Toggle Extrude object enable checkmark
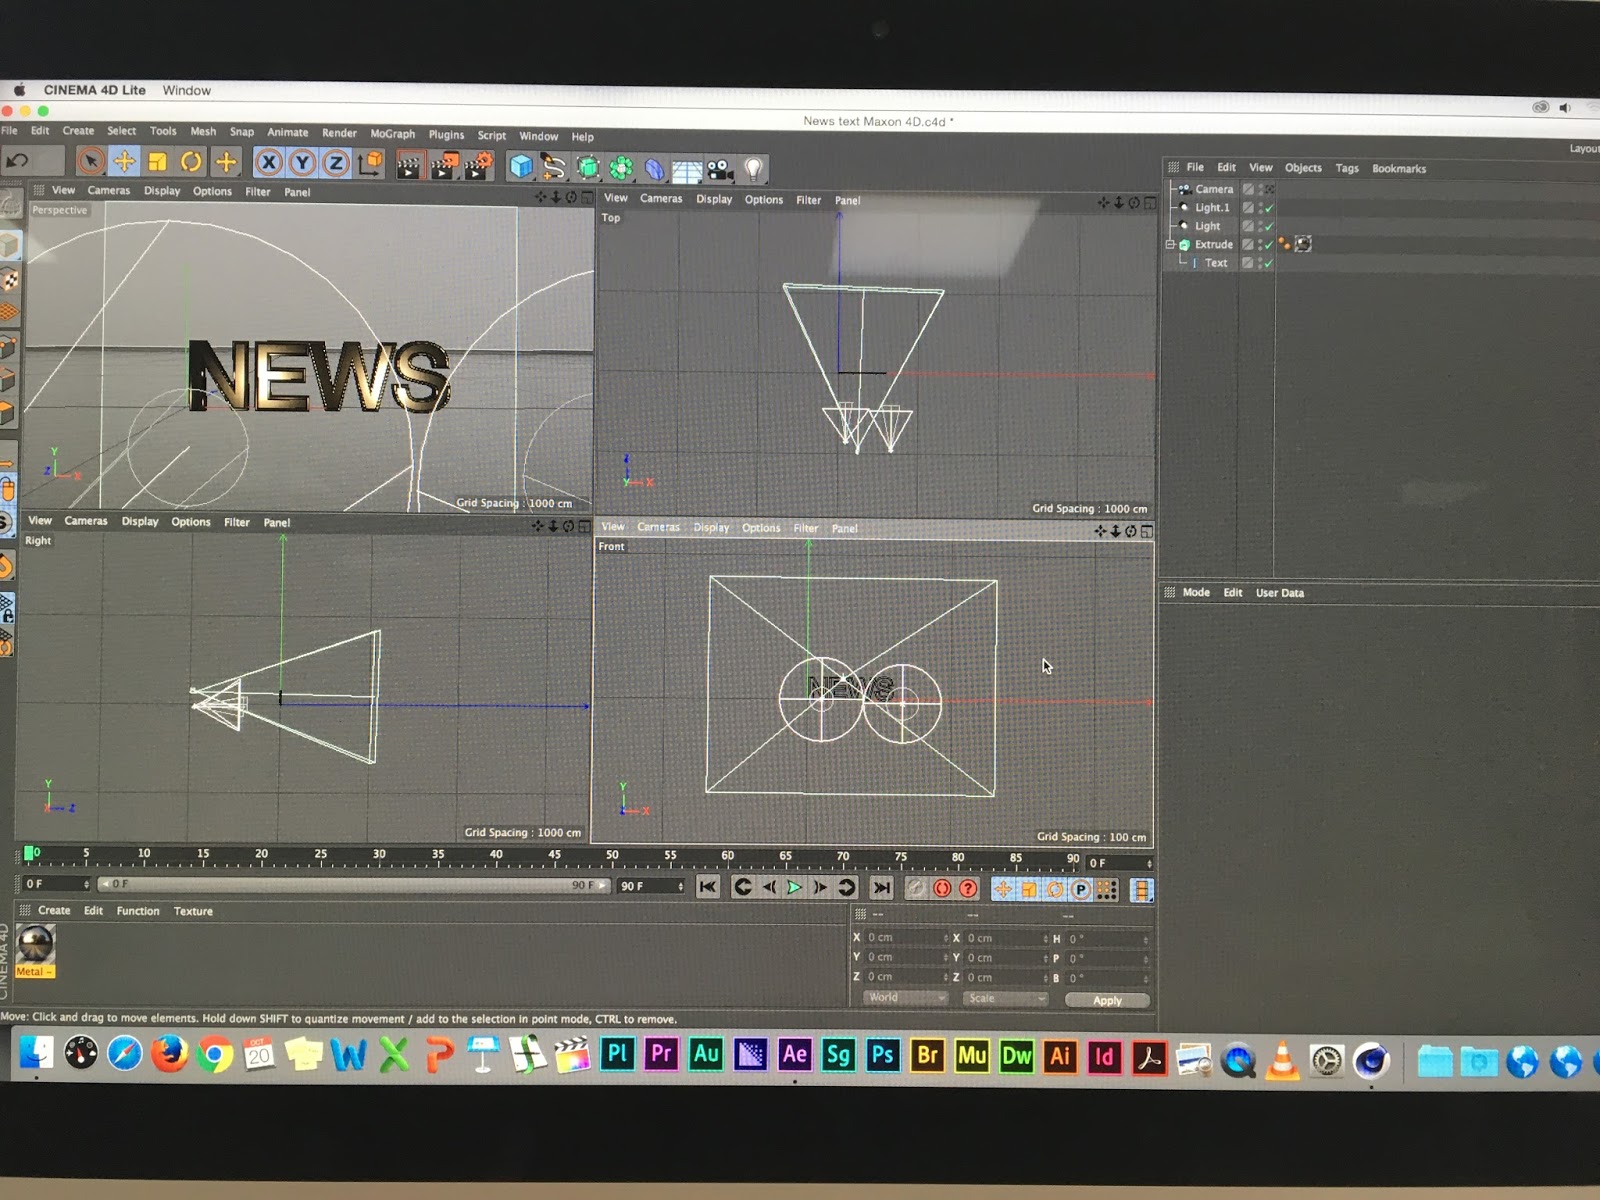Image resolution: width=1600 pixels, height=1200 pixels. 1268,245
